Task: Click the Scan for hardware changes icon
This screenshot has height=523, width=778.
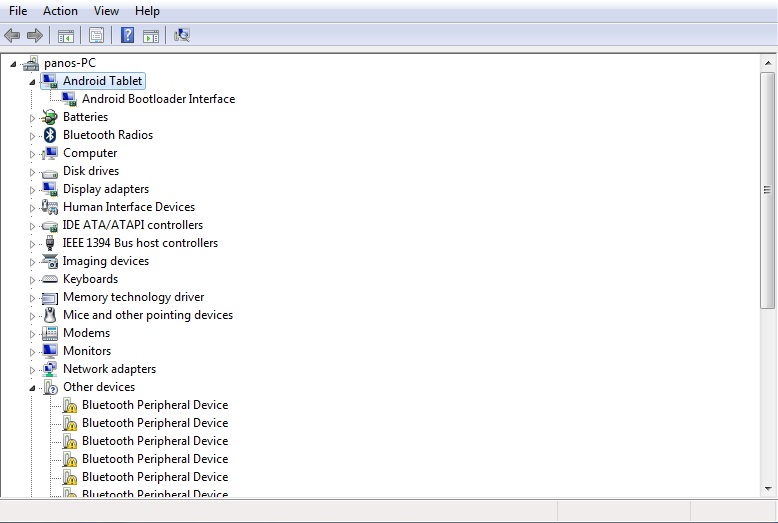Action: pyautogui.click(x=182, y=36)
